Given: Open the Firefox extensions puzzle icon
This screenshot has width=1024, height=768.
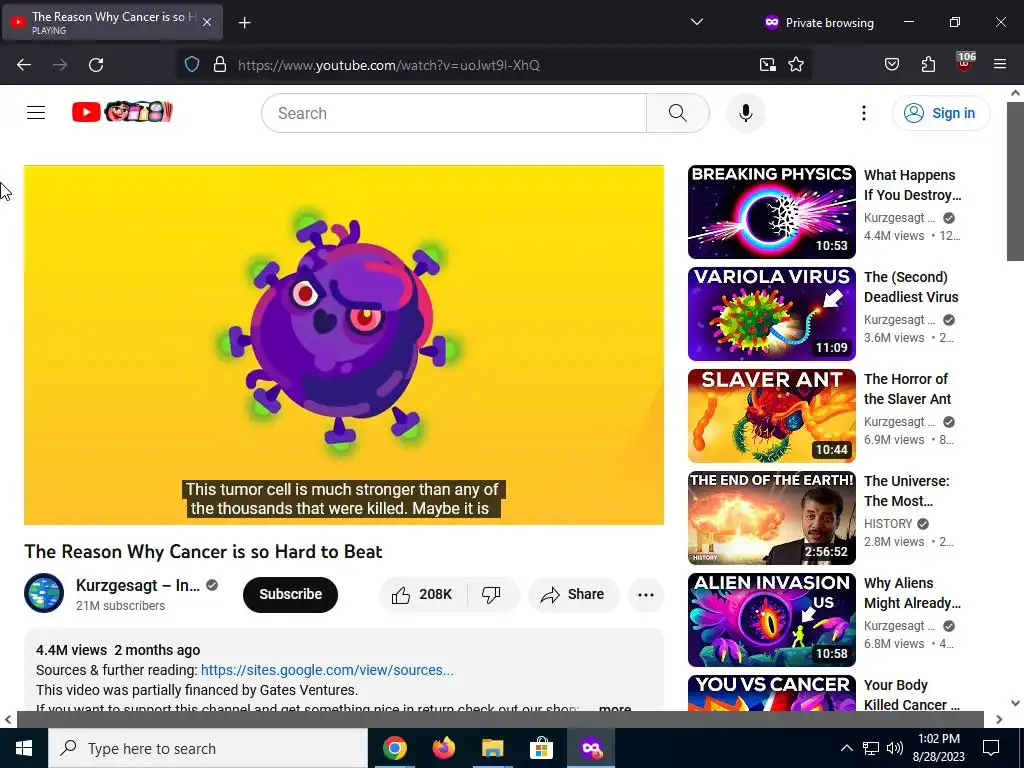Looking at the screenshot, I should pos(928,65).
